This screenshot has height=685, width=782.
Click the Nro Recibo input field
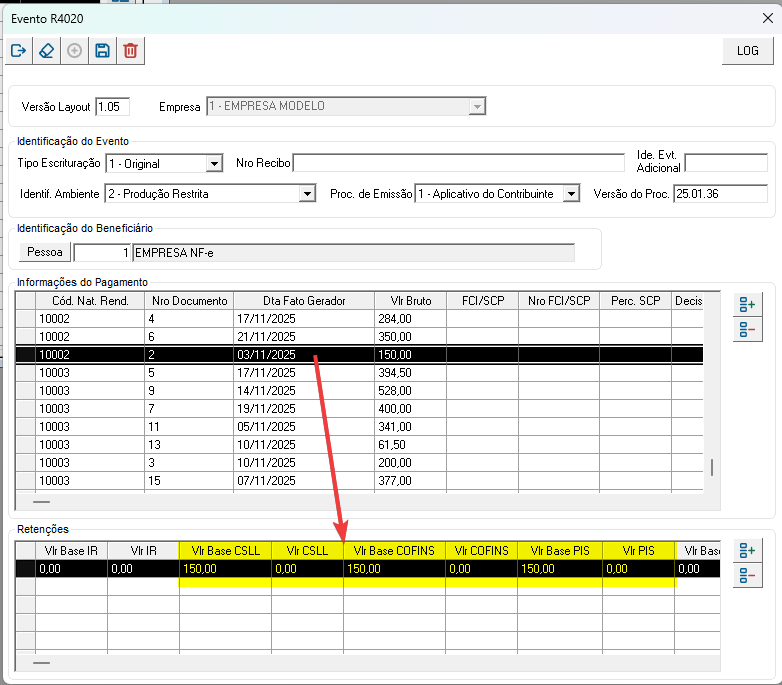458,163
